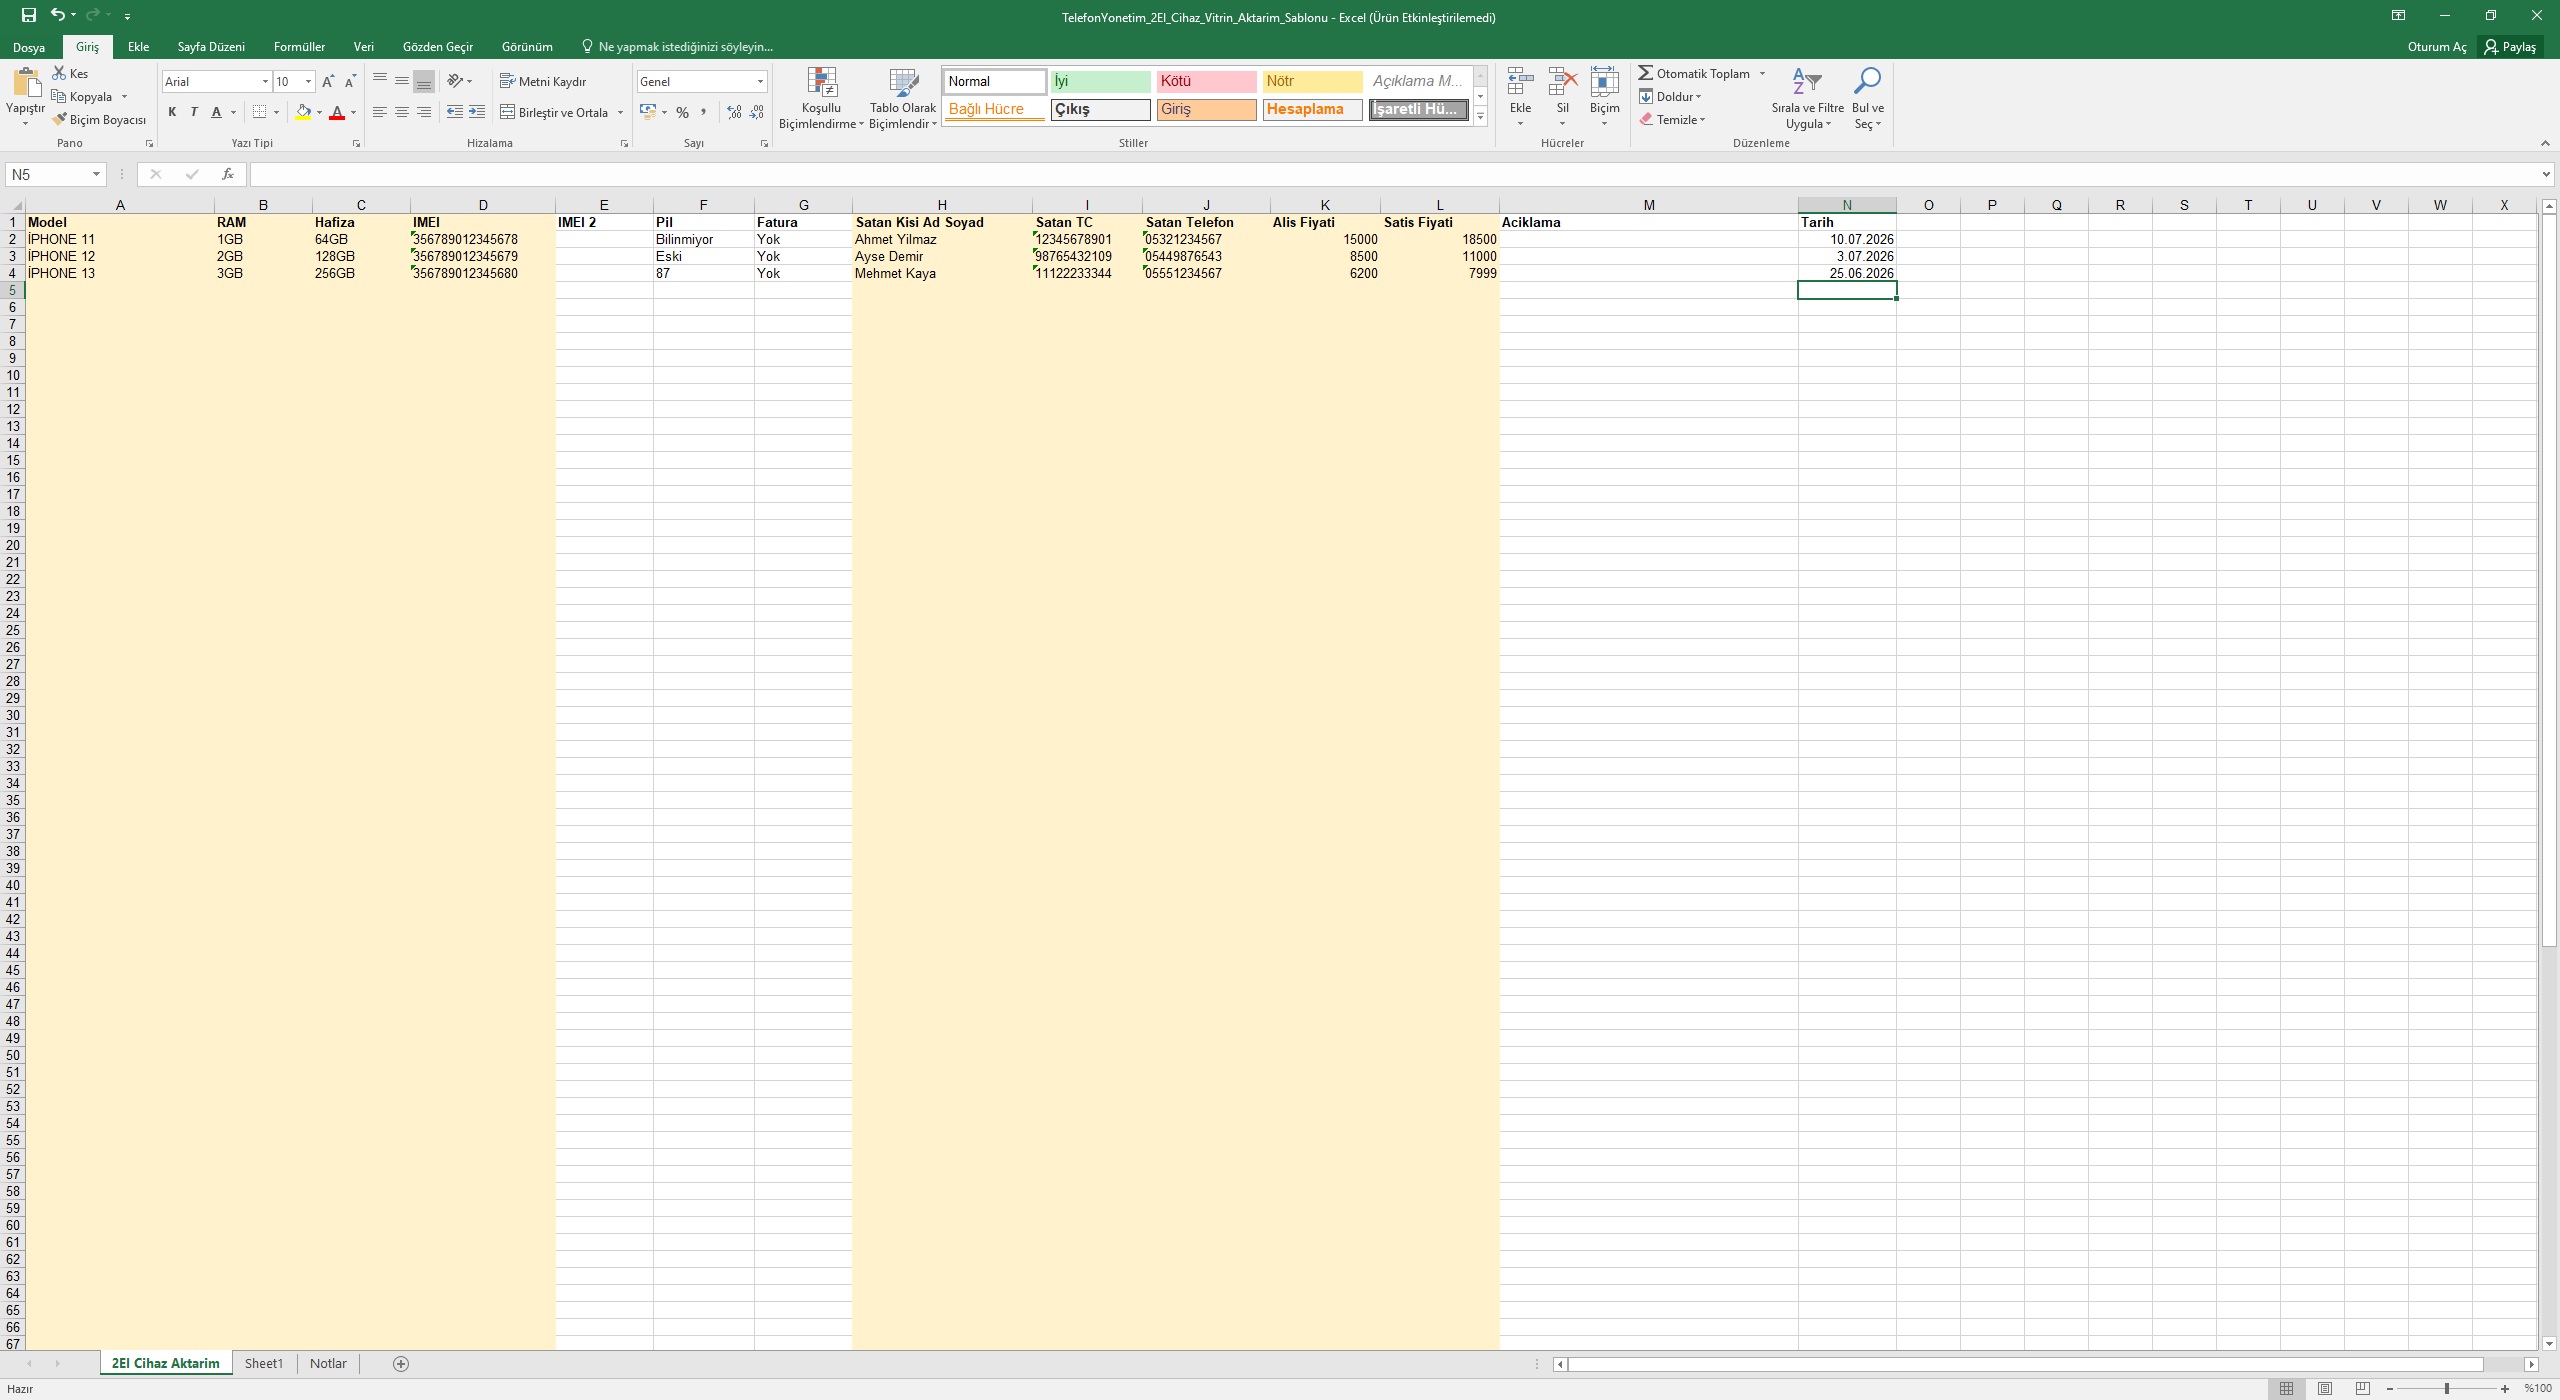The width and height of the screenshot is (2560, 1400).
Task: Click the 'Ne yapmak istediğinizi söyleyin' search box
Action: click(x=678, y=47)
